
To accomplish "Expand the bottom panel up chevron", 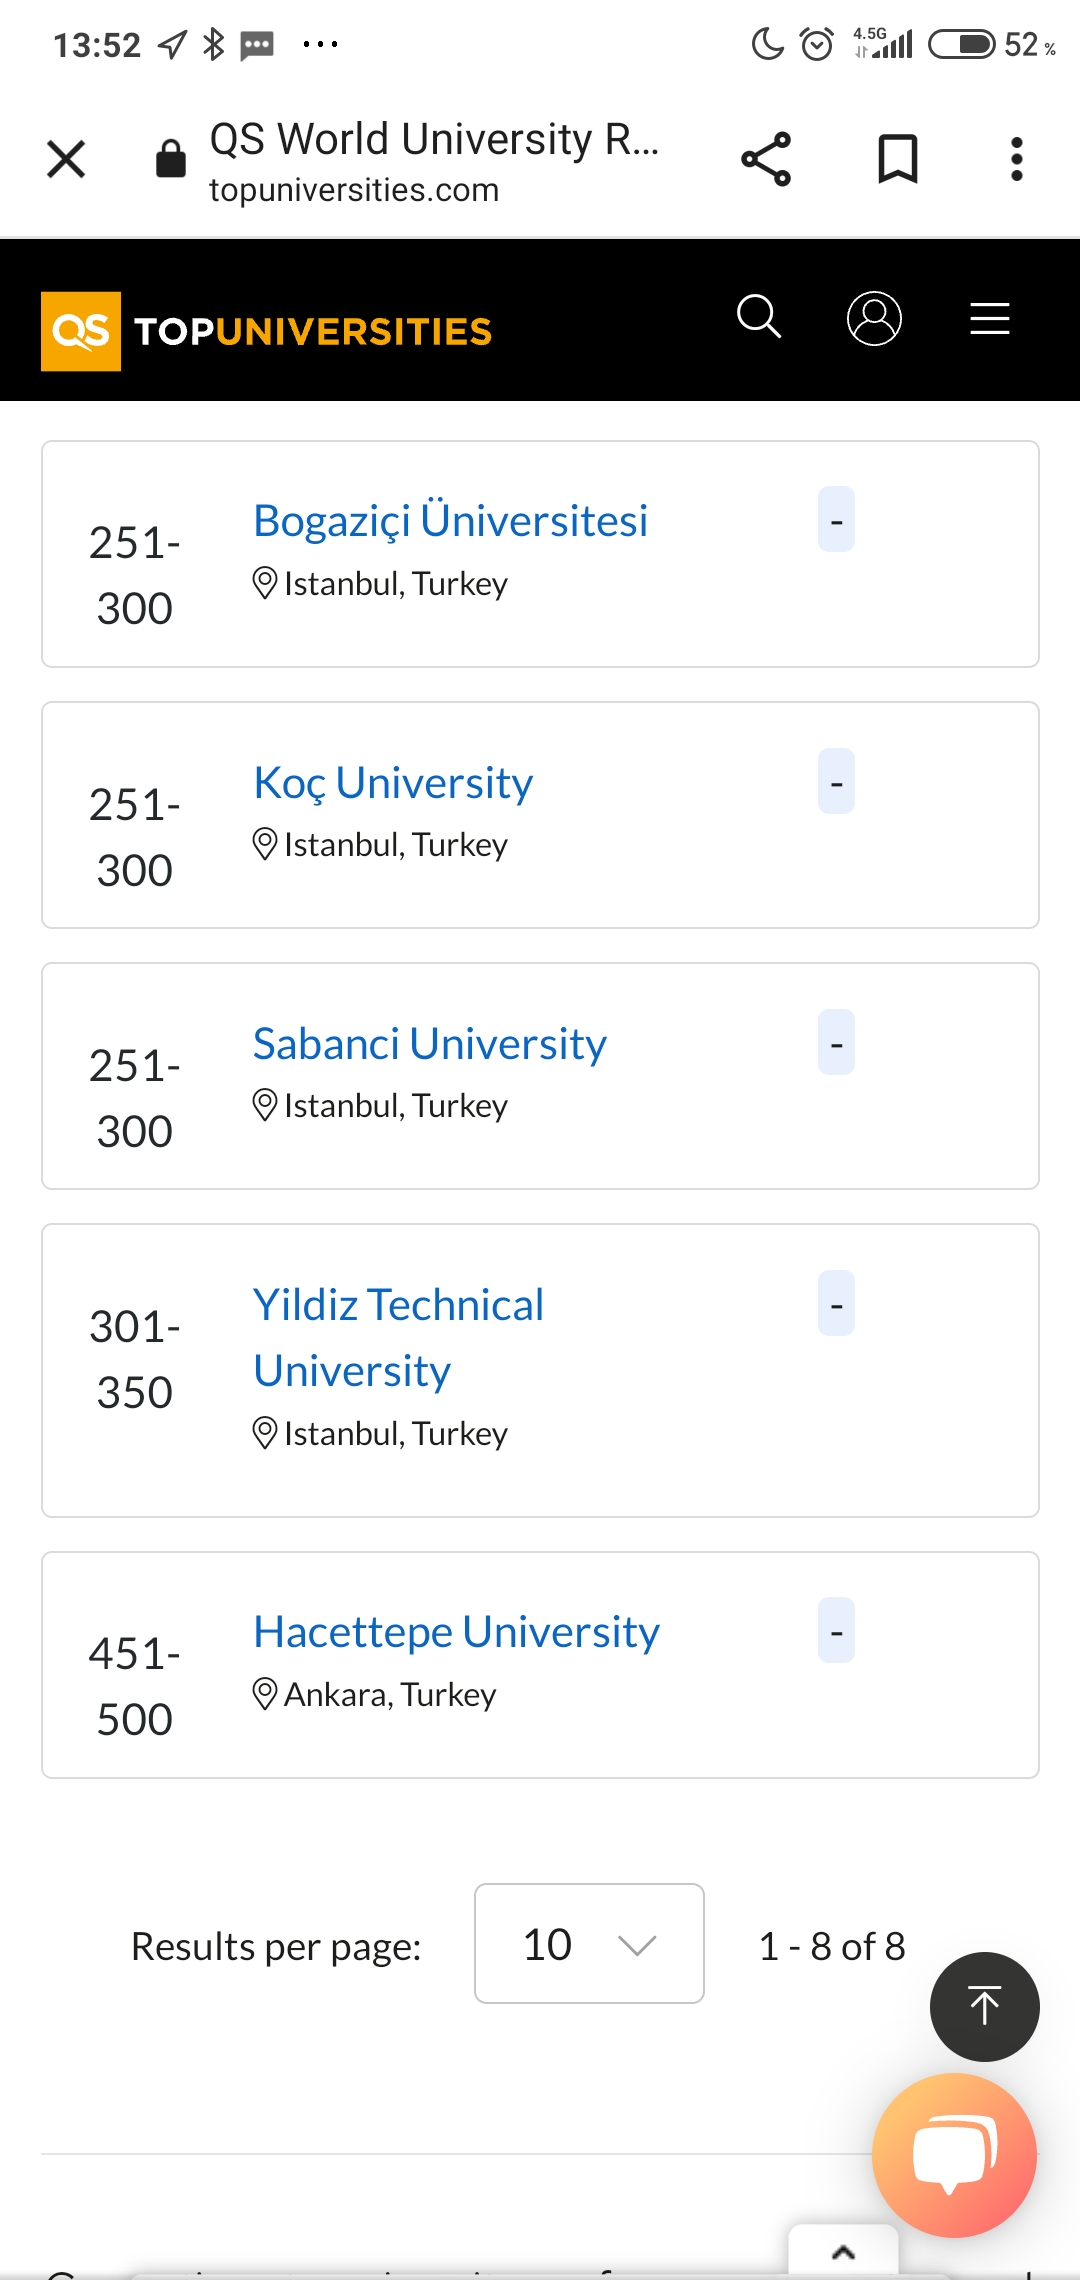I will pos(843,2253).
